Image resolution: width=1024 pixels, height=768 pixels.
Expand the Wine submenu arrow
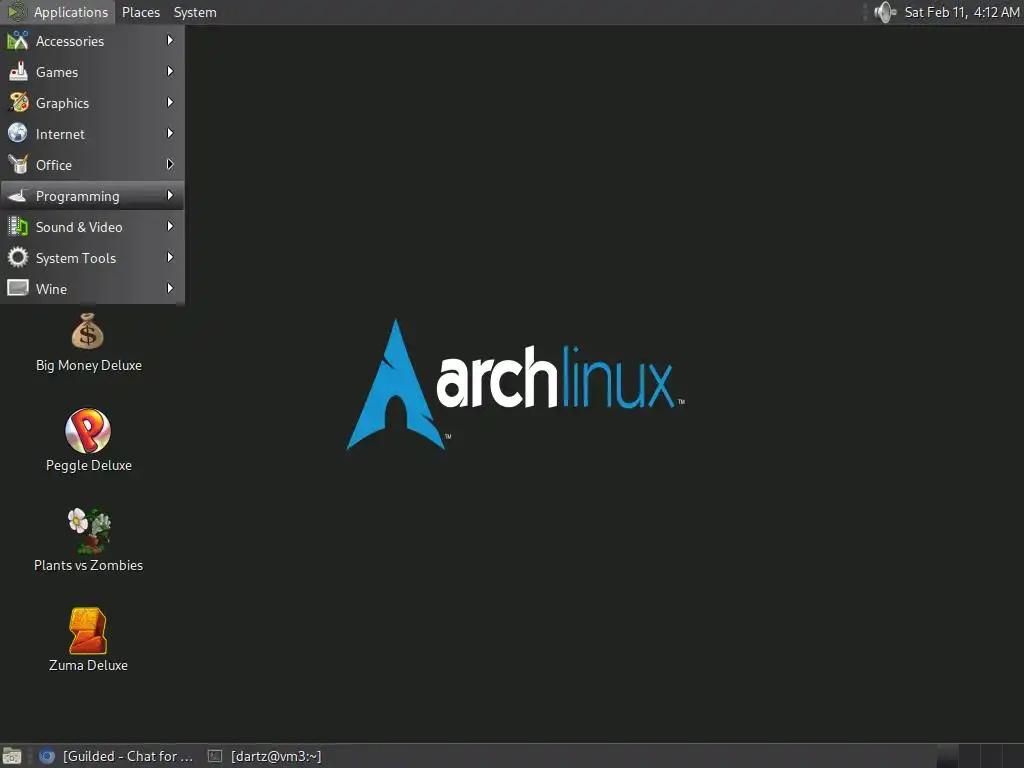click(170, 288)
